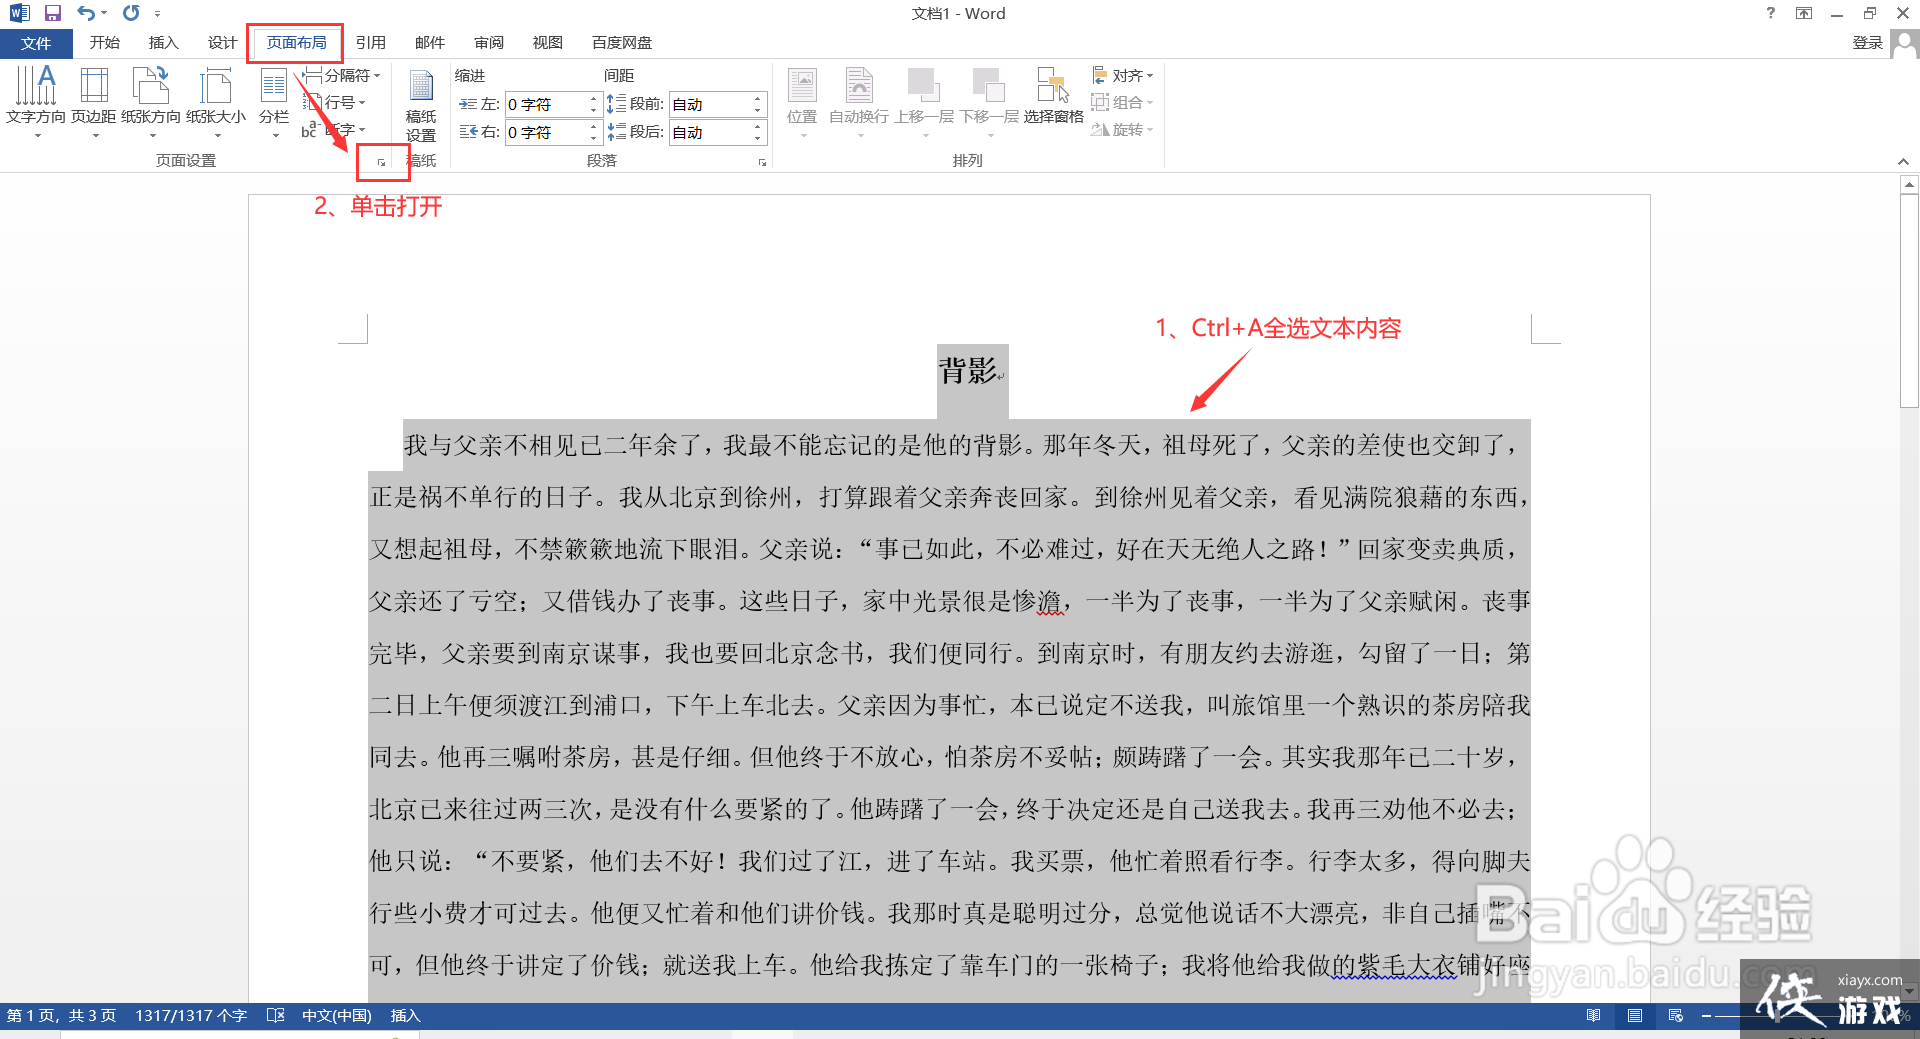Switch to the 审阅 tab
This screenshot has width=1920, height=1039.
[489, 43]
